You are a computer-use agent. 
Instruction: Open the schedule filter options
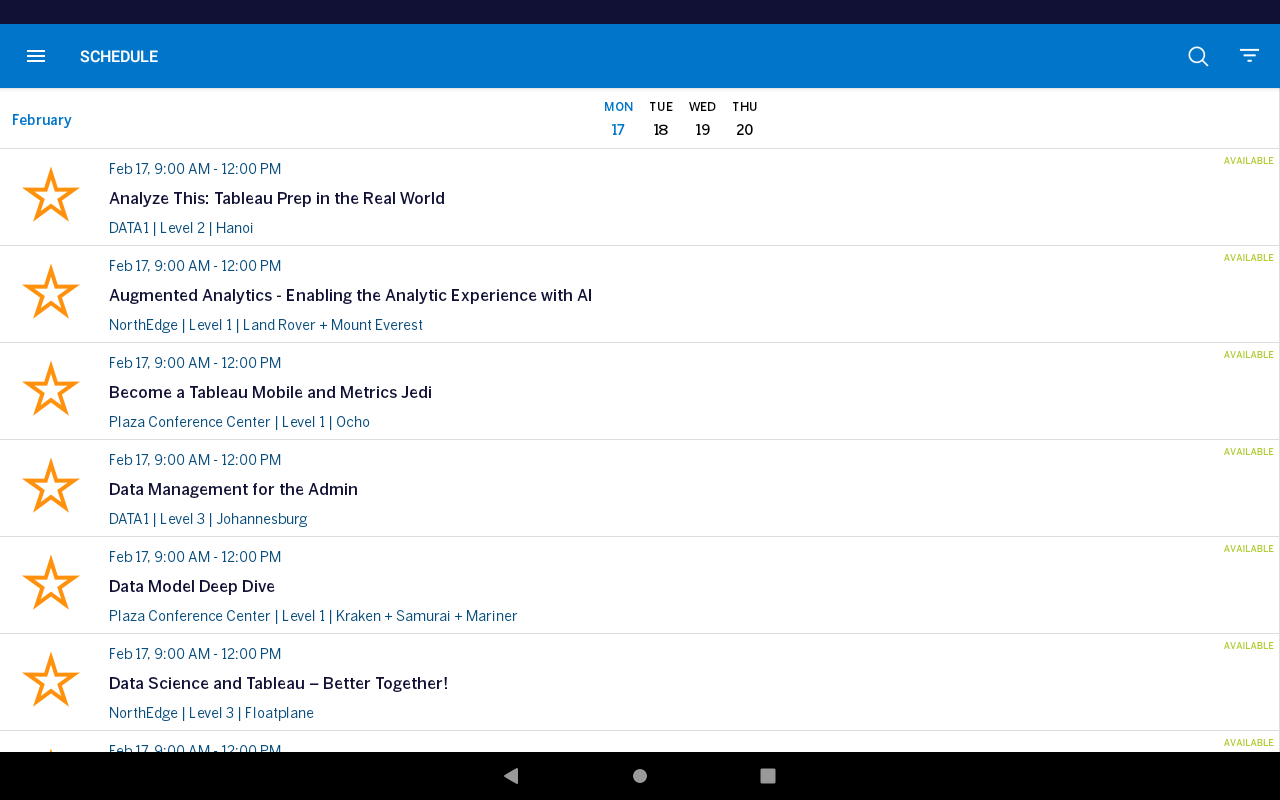point(1249,56)
